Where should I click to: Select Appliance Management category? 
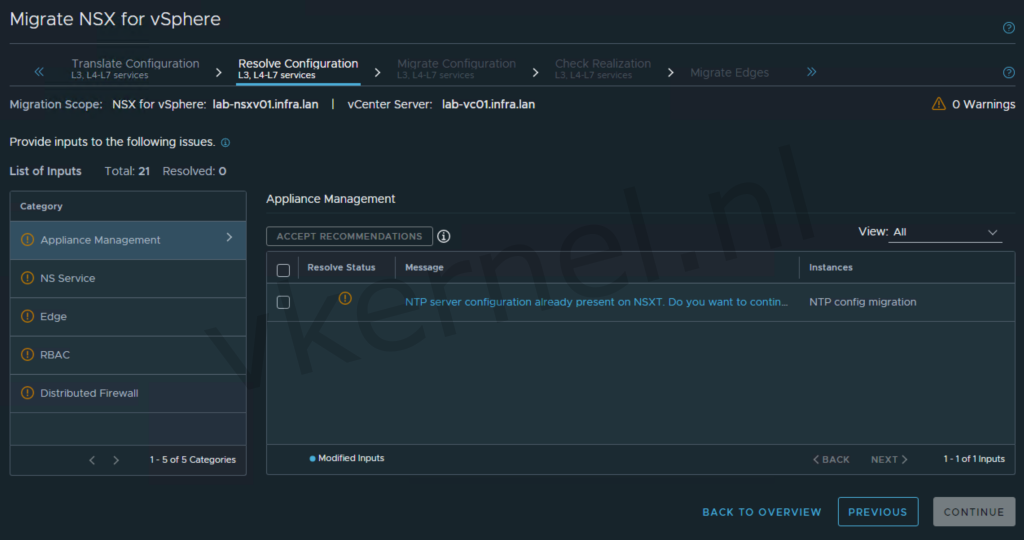tap(128, 240)
